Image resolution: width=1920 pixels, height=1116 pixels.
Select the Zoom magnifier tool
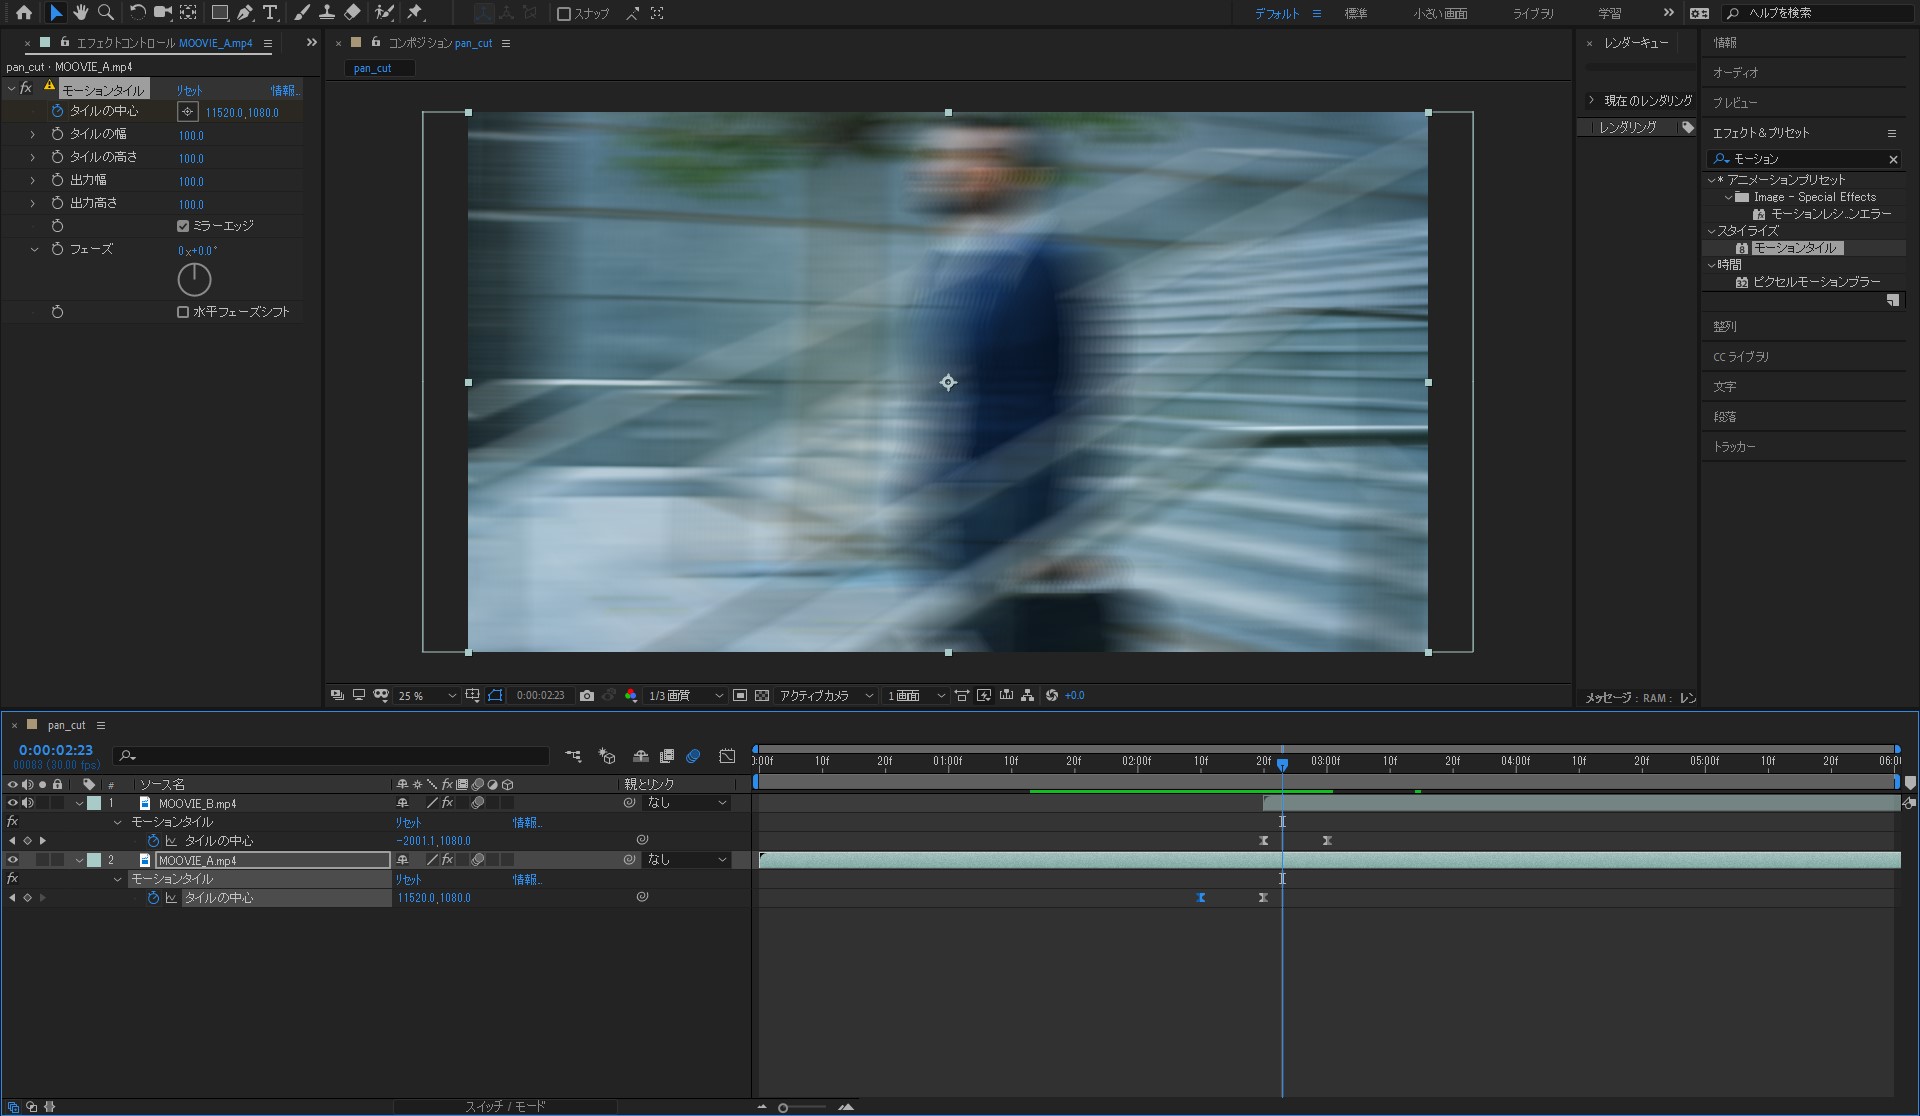point(106,13)
